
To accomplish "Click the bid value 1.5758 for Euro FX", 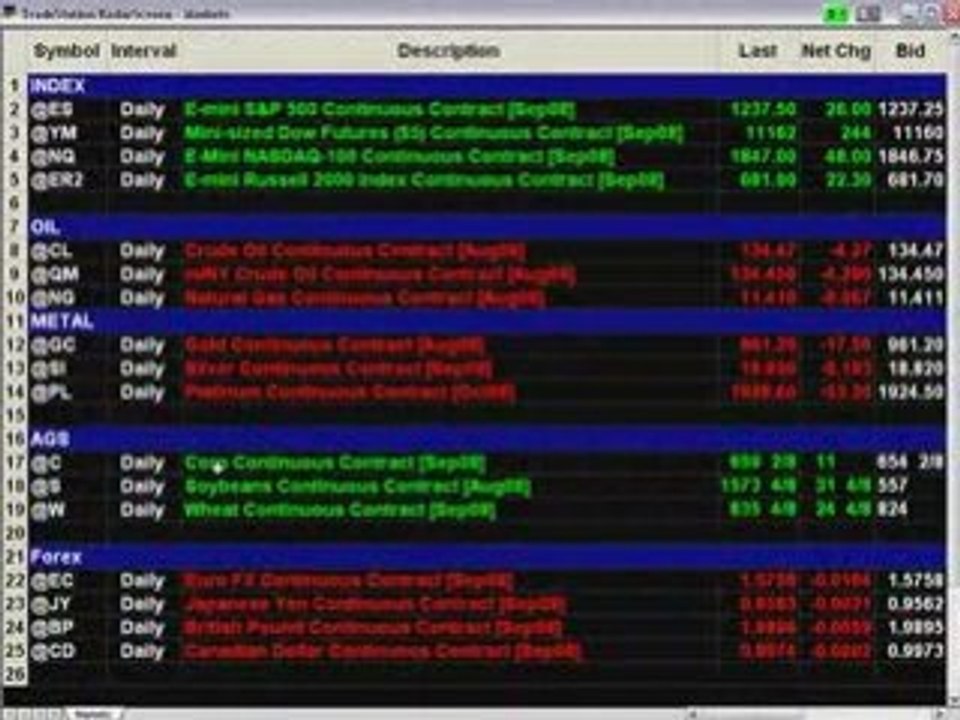I will click(915, 580).
